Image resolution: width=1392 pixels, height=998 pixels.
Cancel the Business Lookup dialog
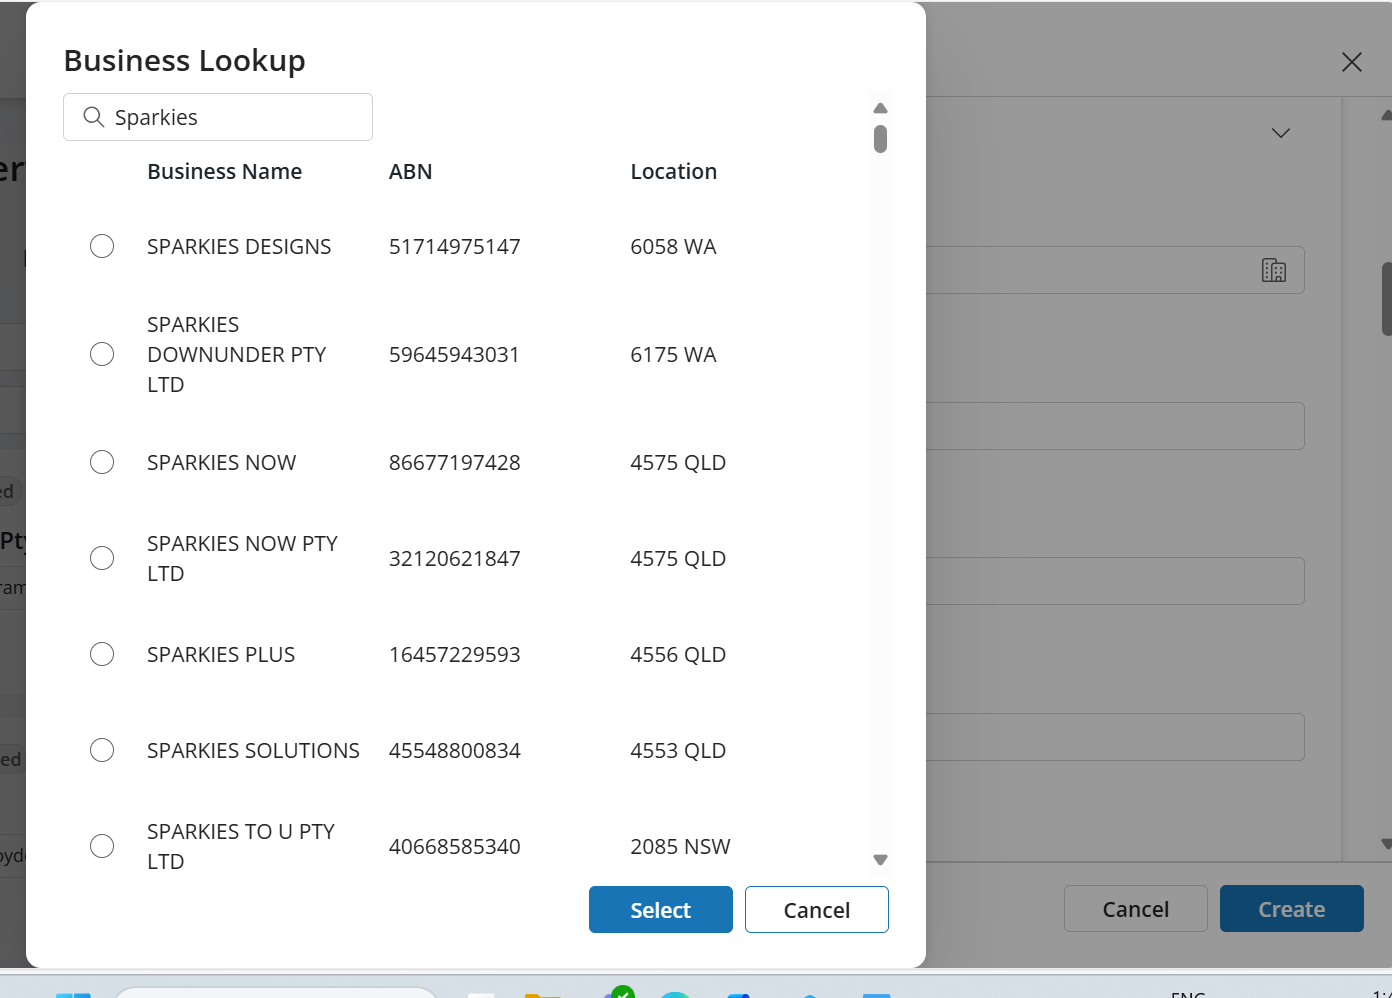click(816, 910)
